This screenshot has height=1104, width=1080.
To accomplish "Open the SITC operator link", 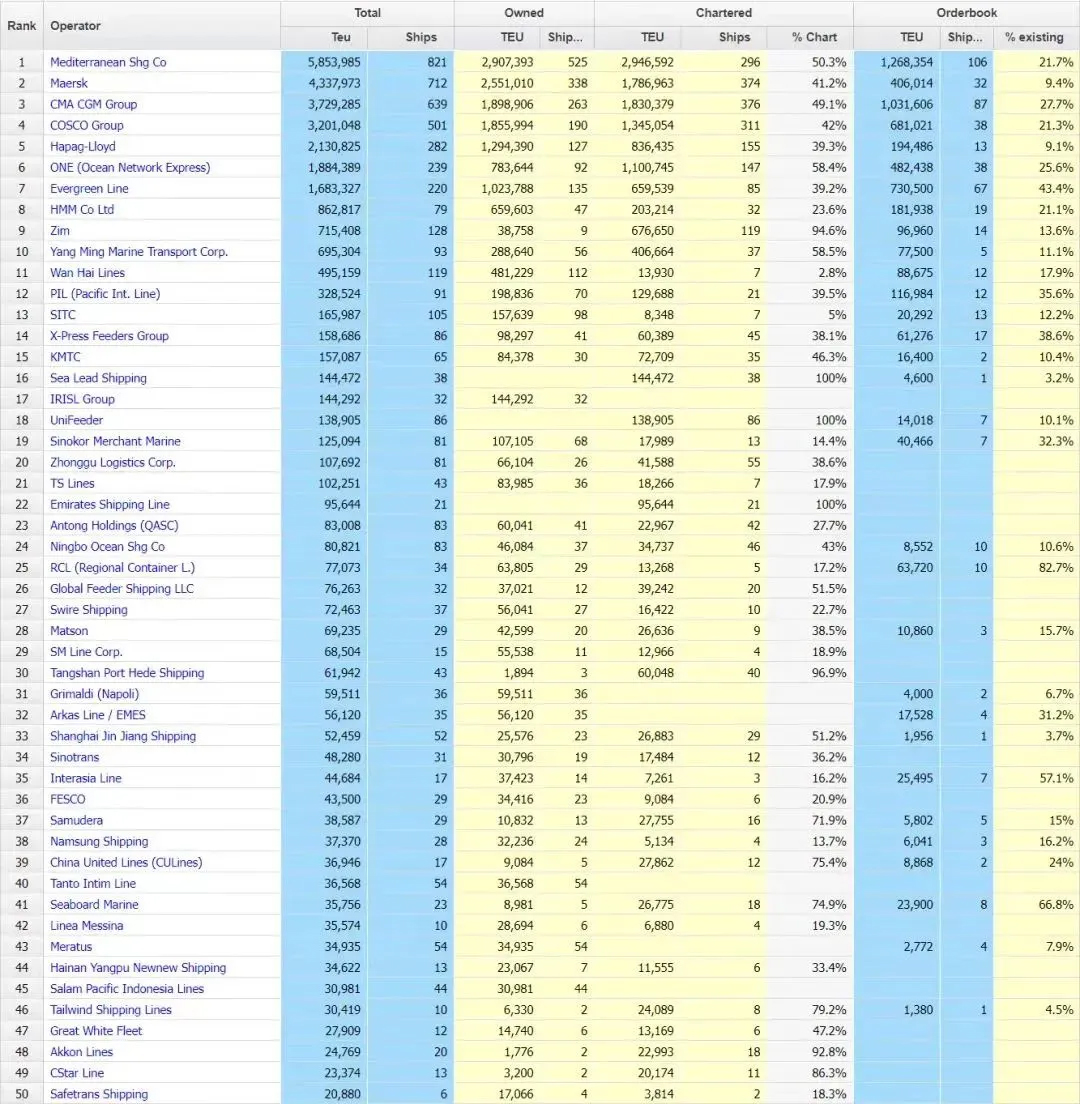I will (63, 315).
